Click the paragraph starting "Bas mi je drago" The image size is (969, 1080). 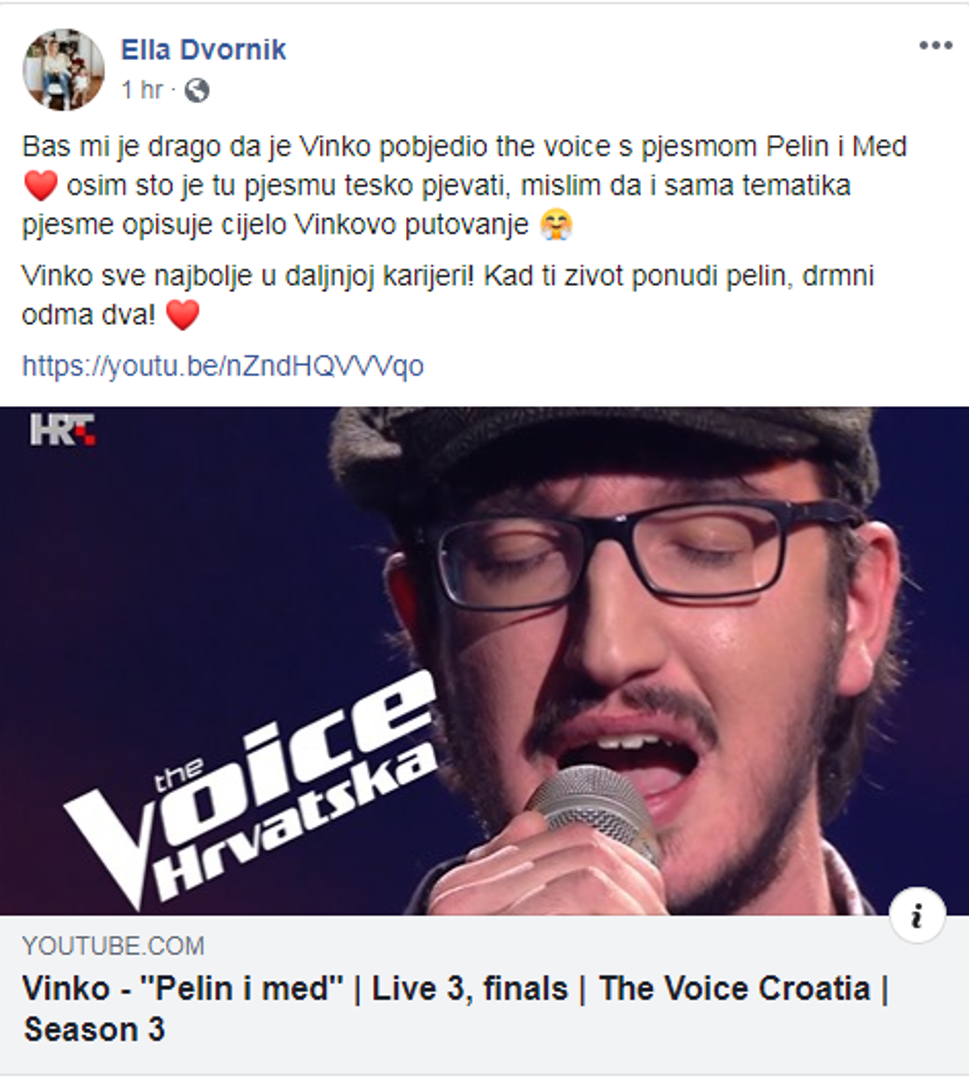tap(465, 186)
